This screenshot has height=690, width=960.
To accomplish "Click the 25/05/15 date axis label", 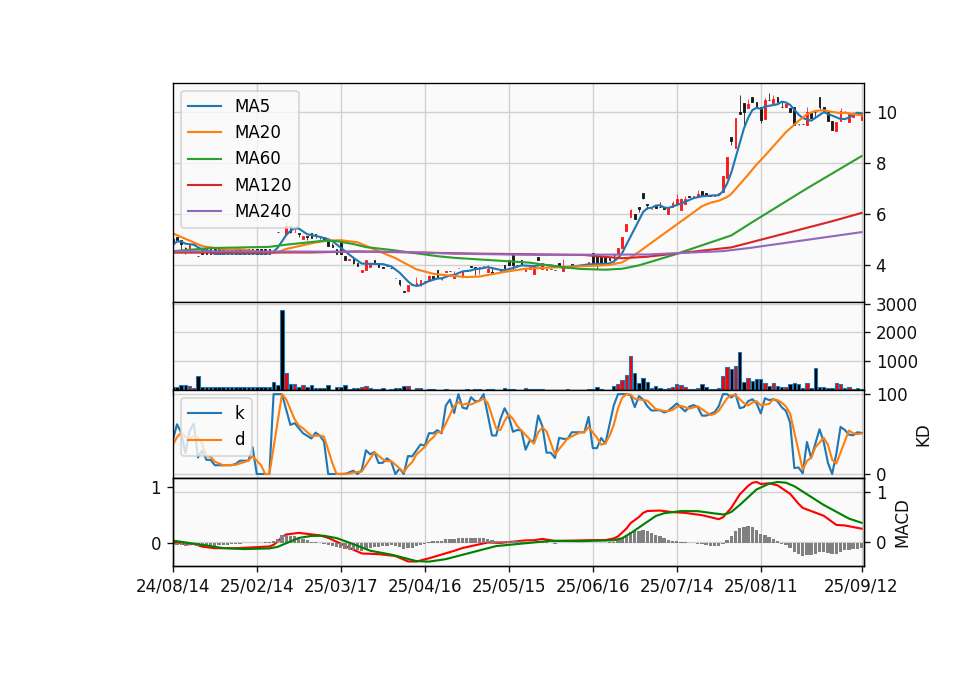I will 508,587.
